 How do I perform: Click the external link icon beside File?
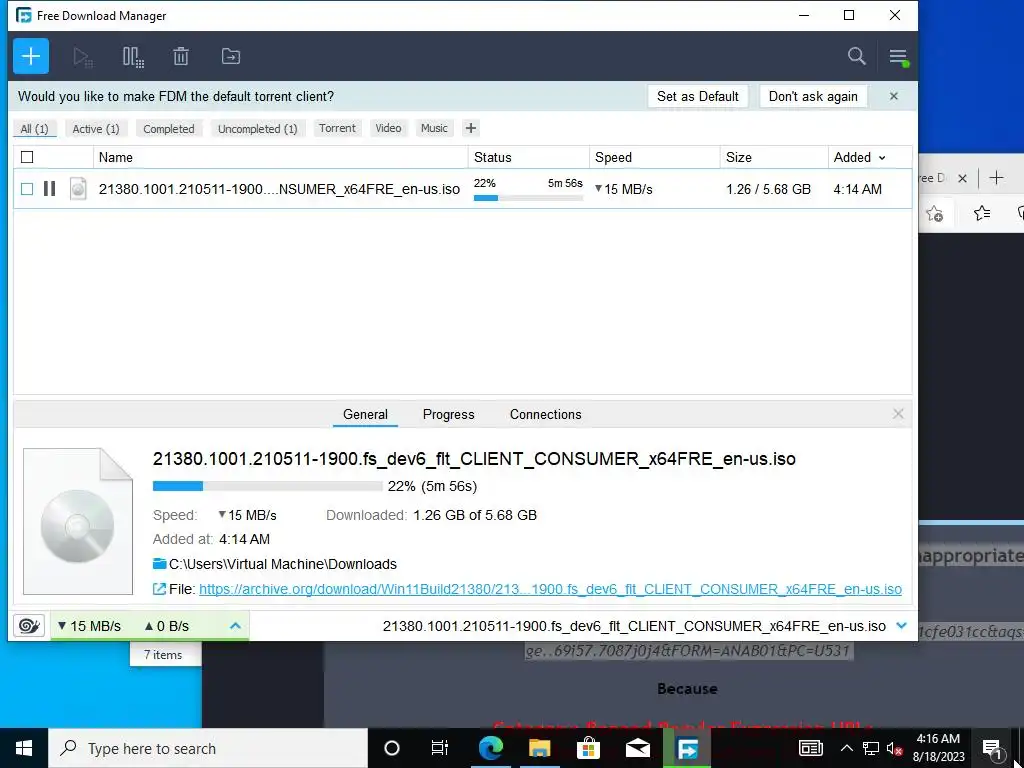coord(159,589)
